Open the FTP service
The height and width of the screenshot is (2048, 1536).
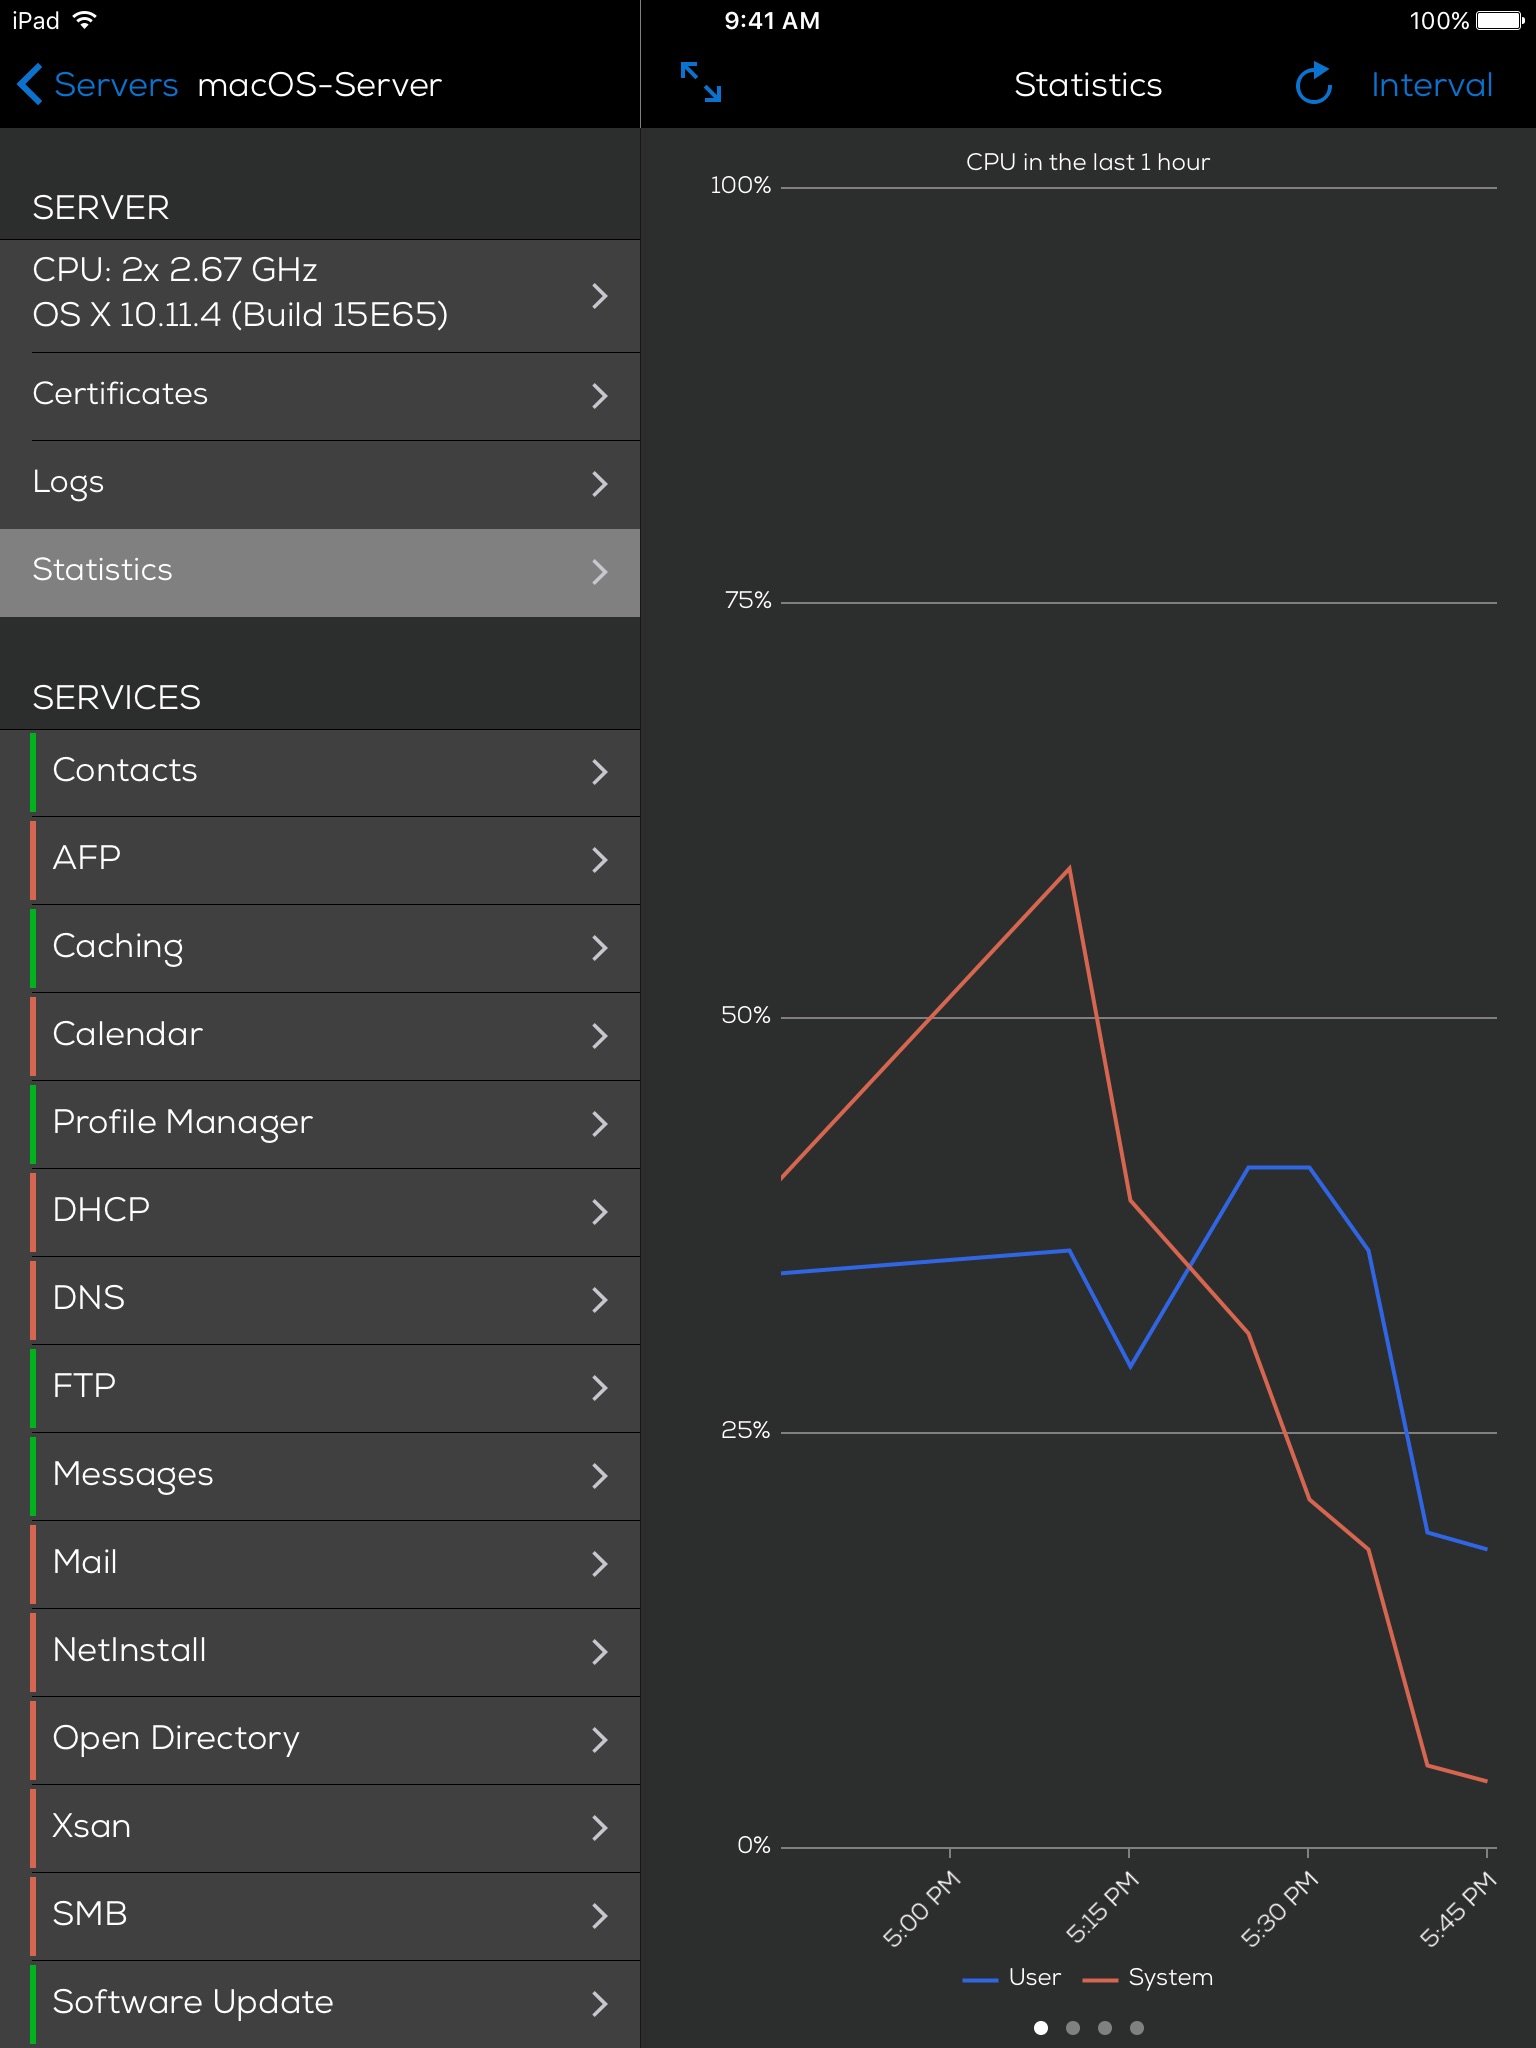320,1388
